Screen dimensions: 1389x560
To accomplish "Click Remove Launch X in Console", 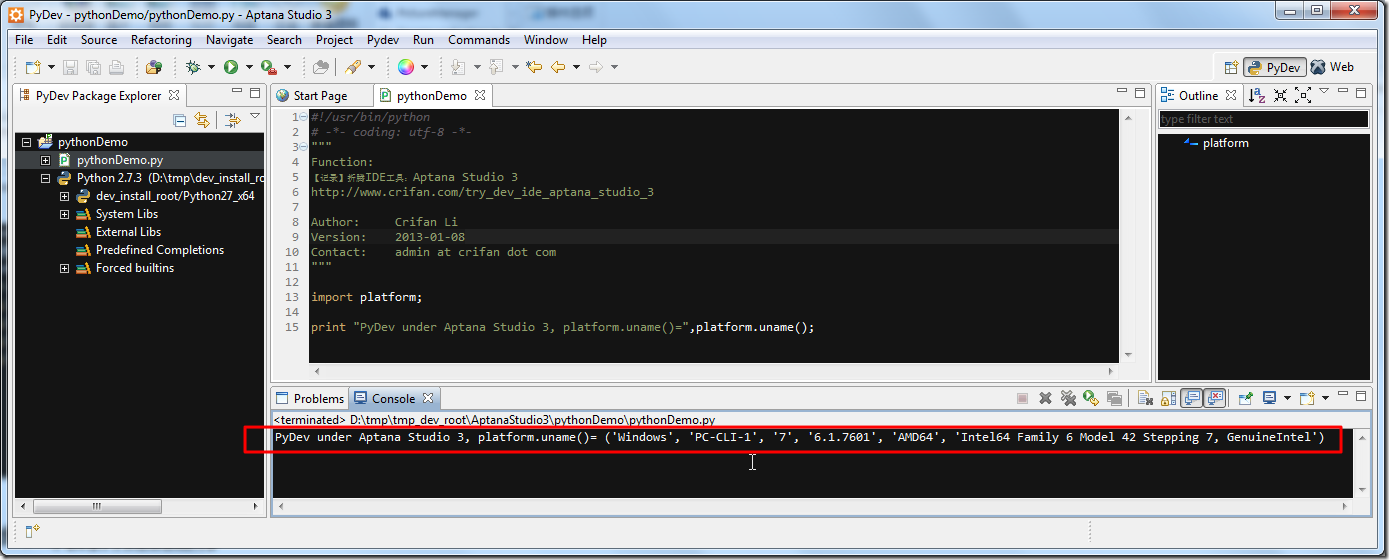I will (x=1045, y=398).
